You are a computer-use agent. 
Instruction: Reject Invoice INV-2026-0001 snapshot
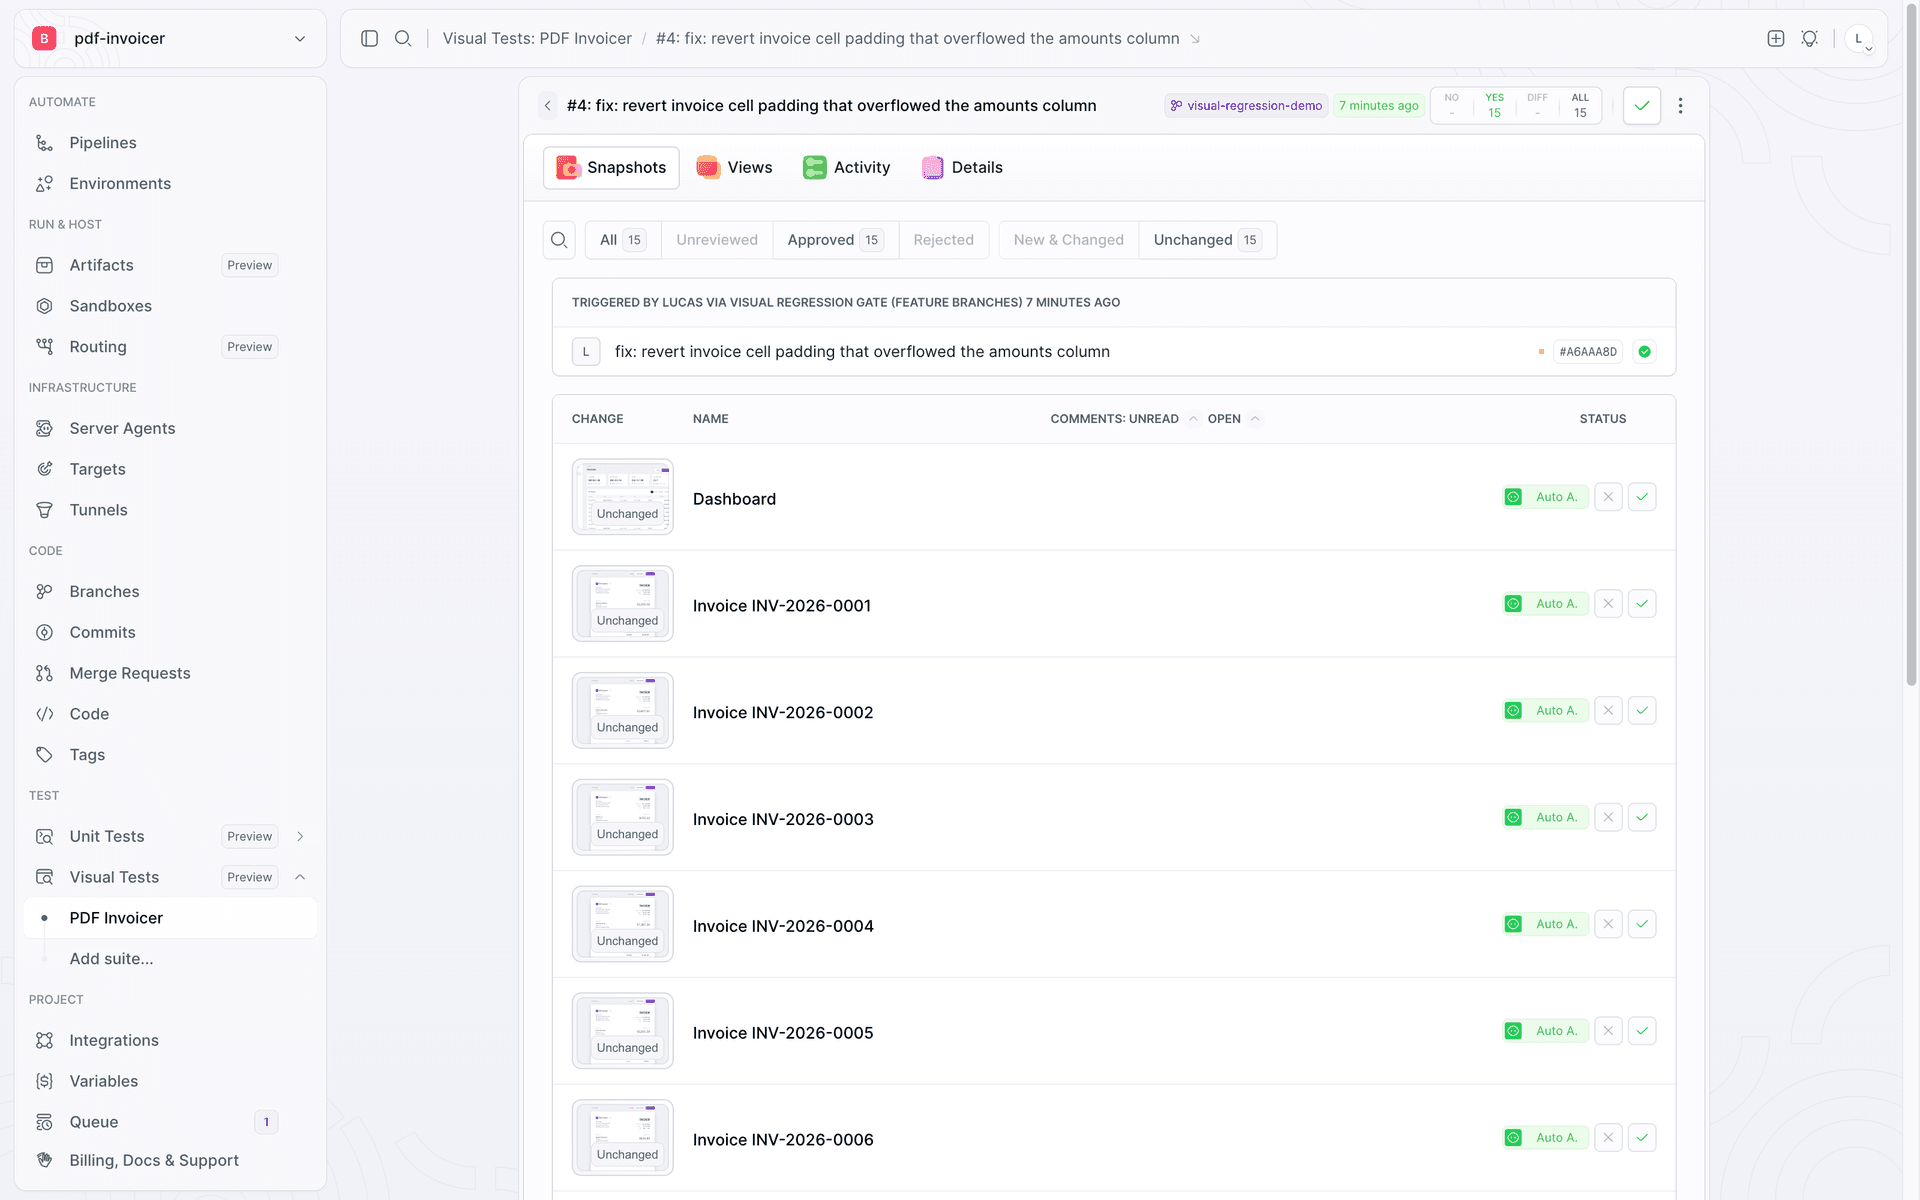coord(1608,604)
